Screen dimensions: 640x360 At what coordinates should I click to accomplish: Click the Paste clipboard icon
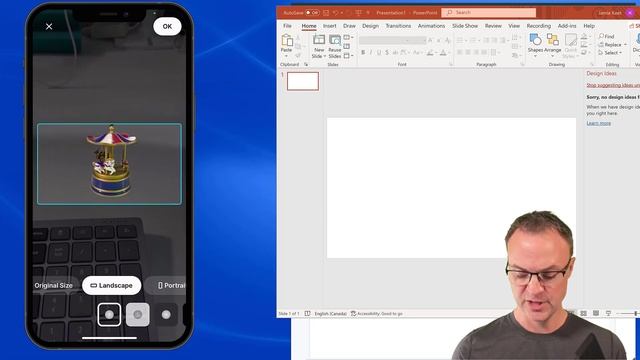click(x=287, y=40)
